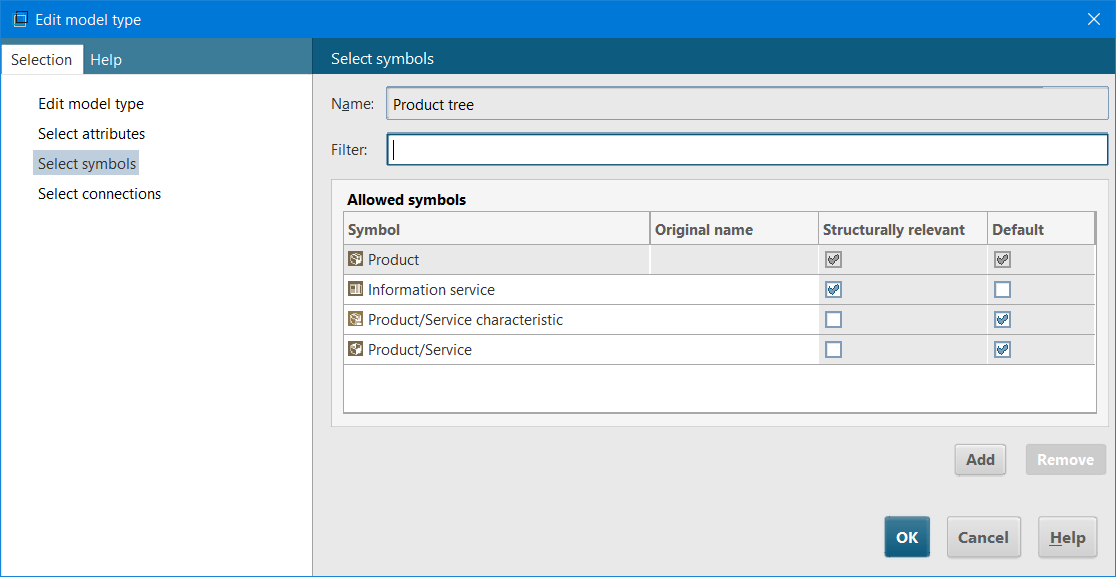
Task: Click the Edit model type title bar icon
Action: tap(19, 19)
